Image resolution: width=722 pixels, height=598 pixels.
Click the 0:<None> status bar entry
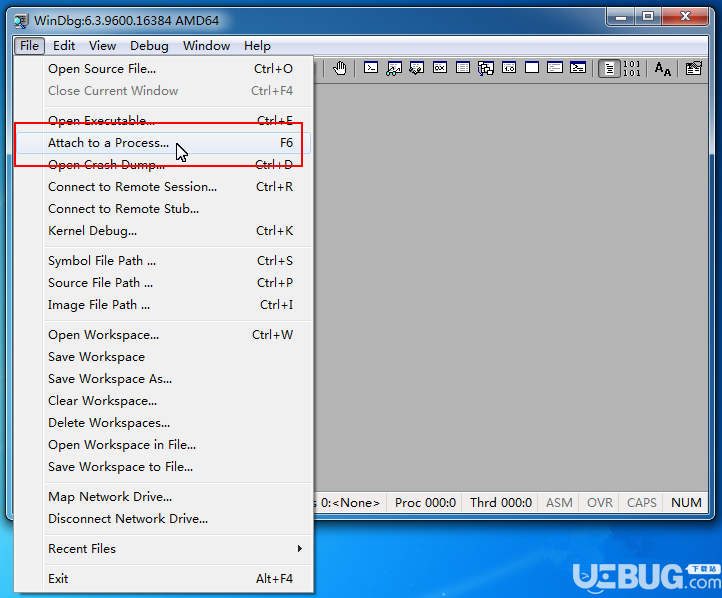[x=350, y=503]
